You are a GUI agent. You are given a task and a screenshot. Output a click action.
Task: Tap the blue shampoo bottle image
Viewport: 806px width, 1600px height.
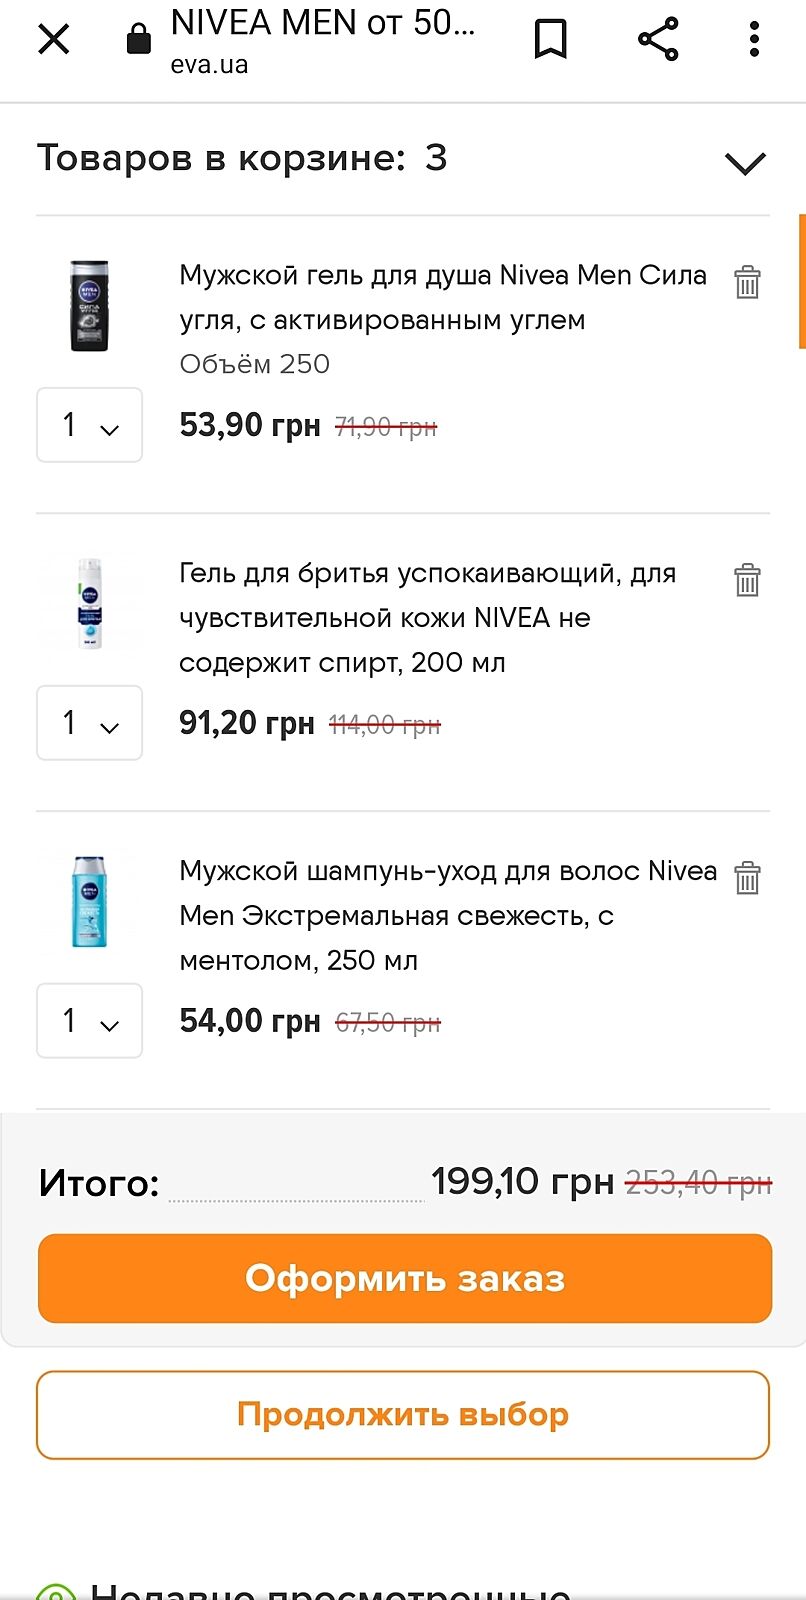pos(89,901)
